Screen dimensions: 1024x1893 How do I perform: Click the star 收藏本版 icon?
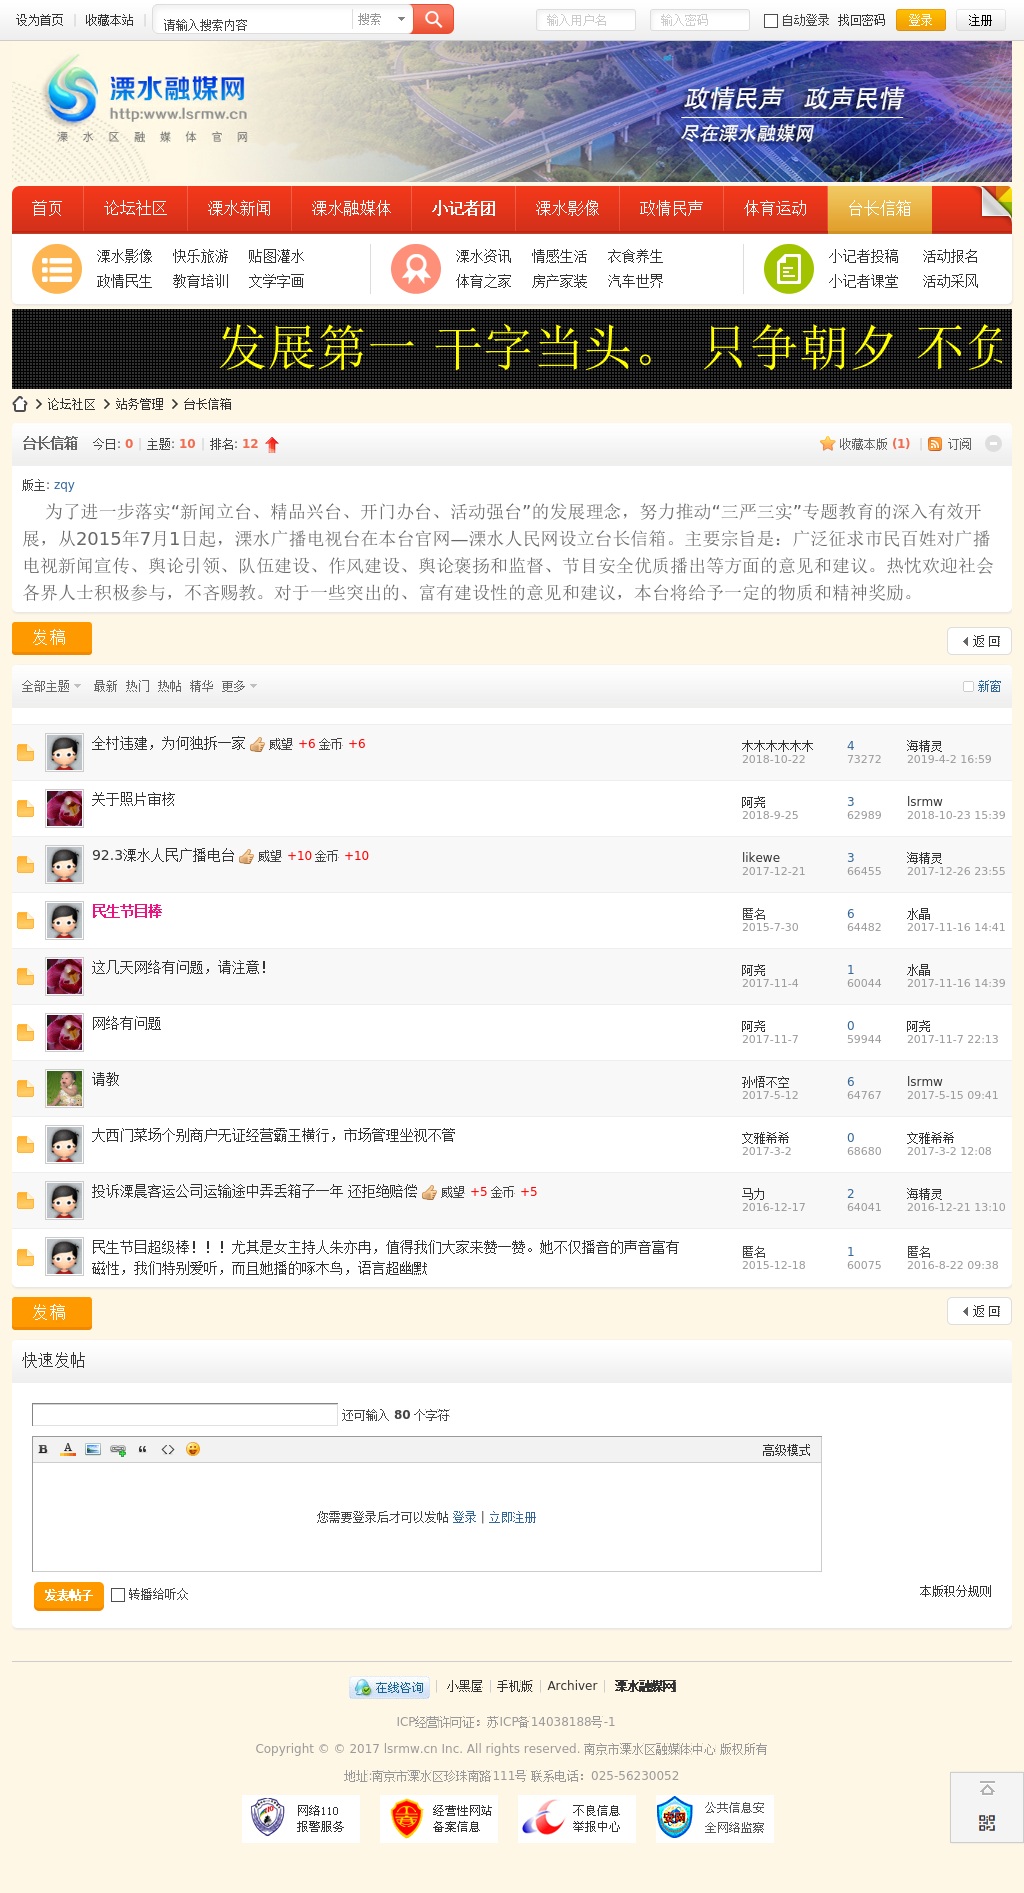tap(827, 444)
